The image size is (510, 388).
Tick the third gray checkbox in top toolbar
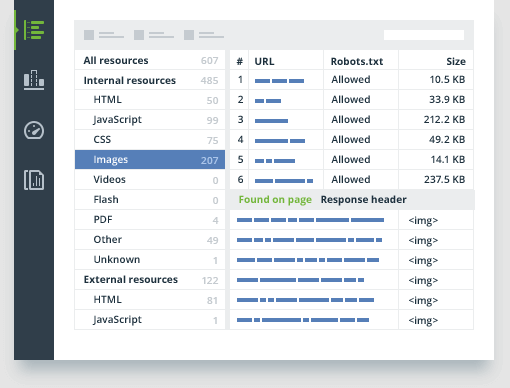(x=189, y=35)
